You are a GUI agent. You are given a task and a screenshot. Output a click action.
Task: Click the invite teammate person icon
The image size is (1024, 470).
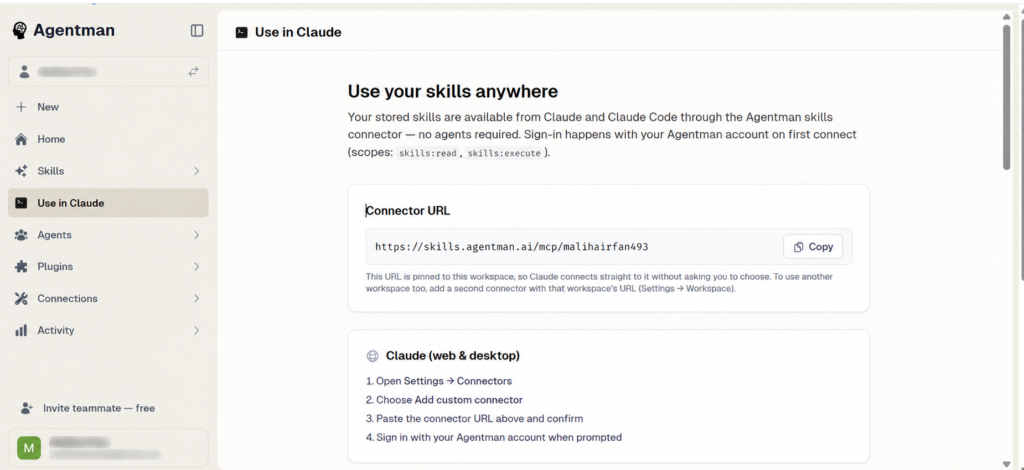pyautogui.click(x=26, y=408)
